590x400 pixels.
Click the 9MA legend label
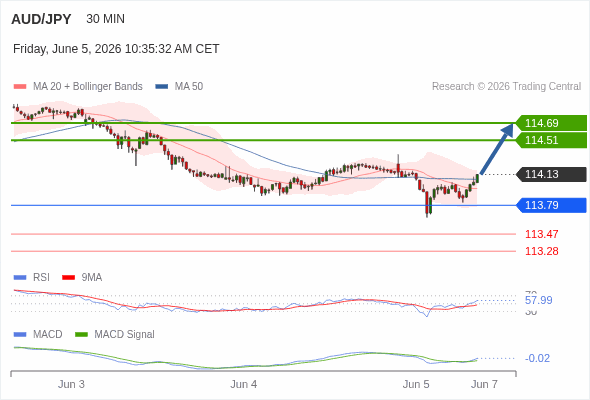(92, 278)
